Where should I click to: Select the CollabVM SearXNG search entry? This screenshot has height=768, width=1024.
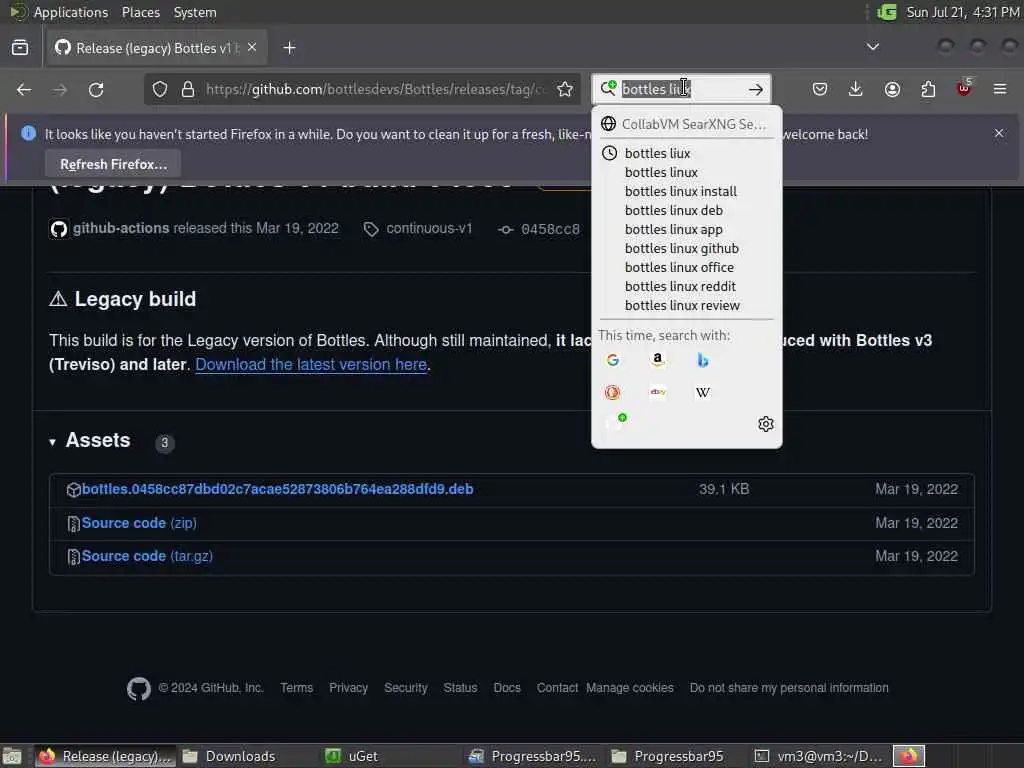coord(686,124)
